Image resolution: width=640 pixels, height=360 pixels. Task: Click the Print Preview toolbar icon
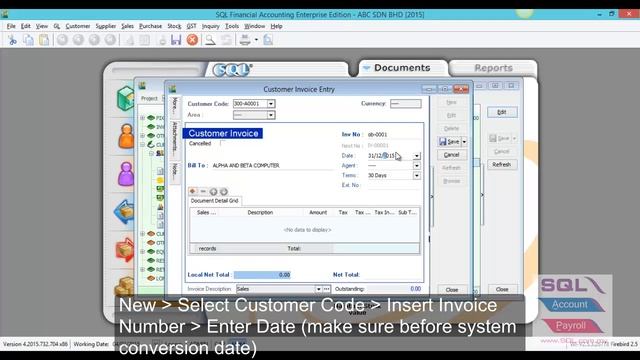coord(268,40)
